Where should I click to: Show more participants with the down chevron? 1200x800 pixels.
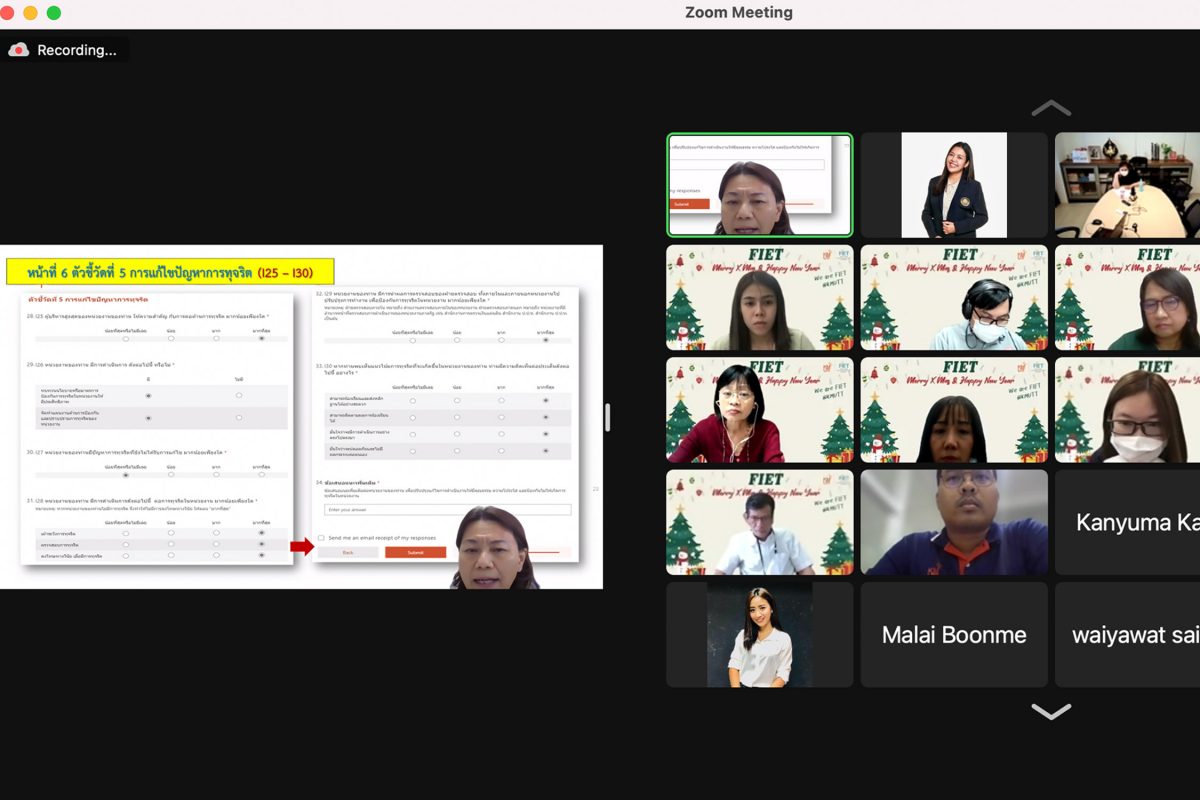1051,711
